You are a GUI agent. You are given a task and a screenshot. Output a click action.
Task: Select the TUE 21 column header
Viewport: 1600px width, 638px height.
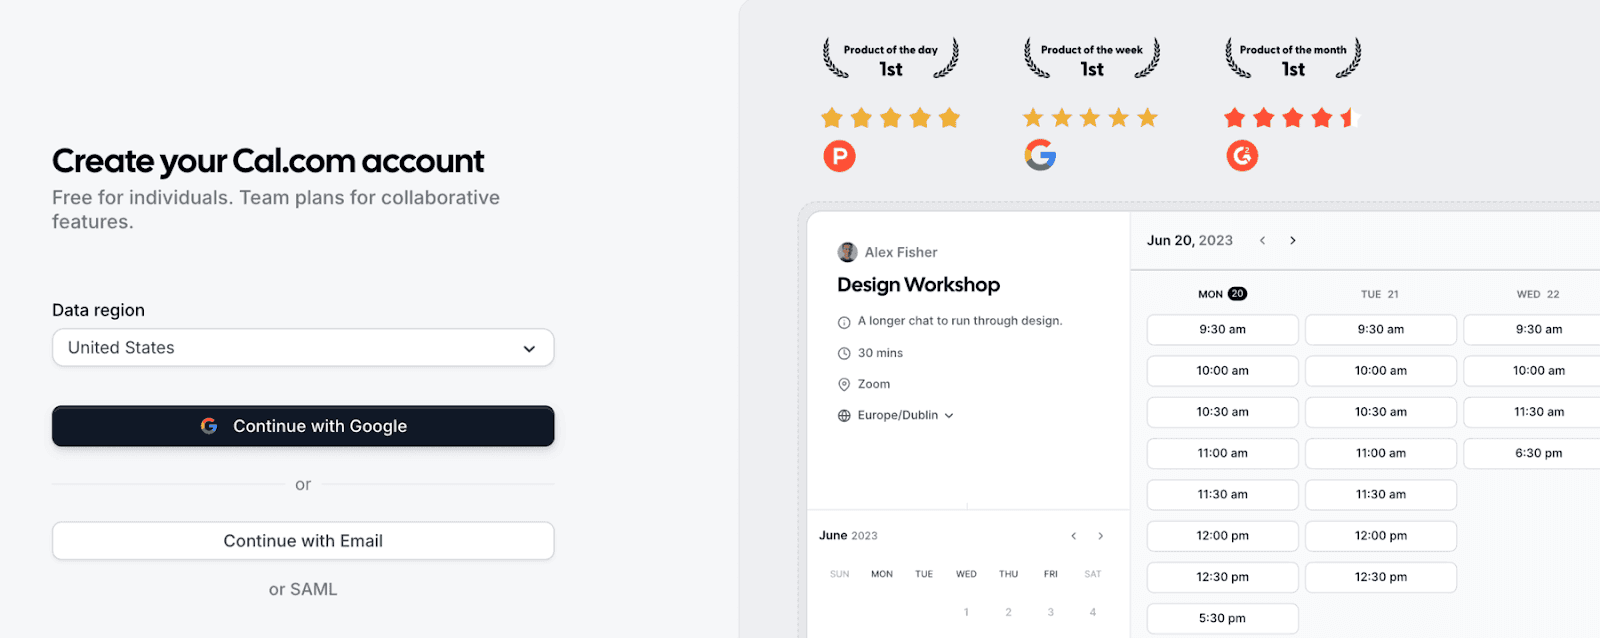1380,294
